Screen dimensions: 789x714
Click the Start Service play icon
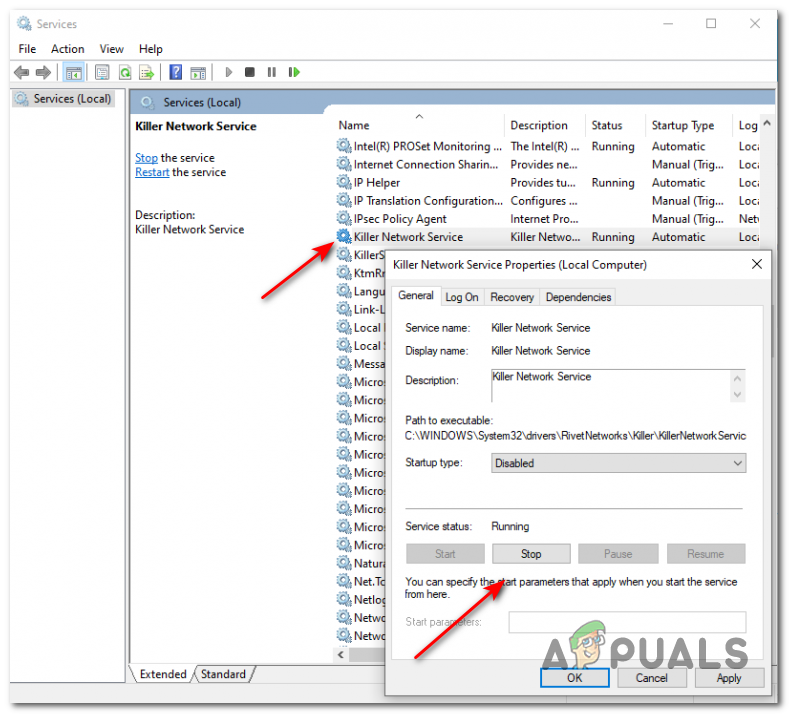click(x=228, y=72)
